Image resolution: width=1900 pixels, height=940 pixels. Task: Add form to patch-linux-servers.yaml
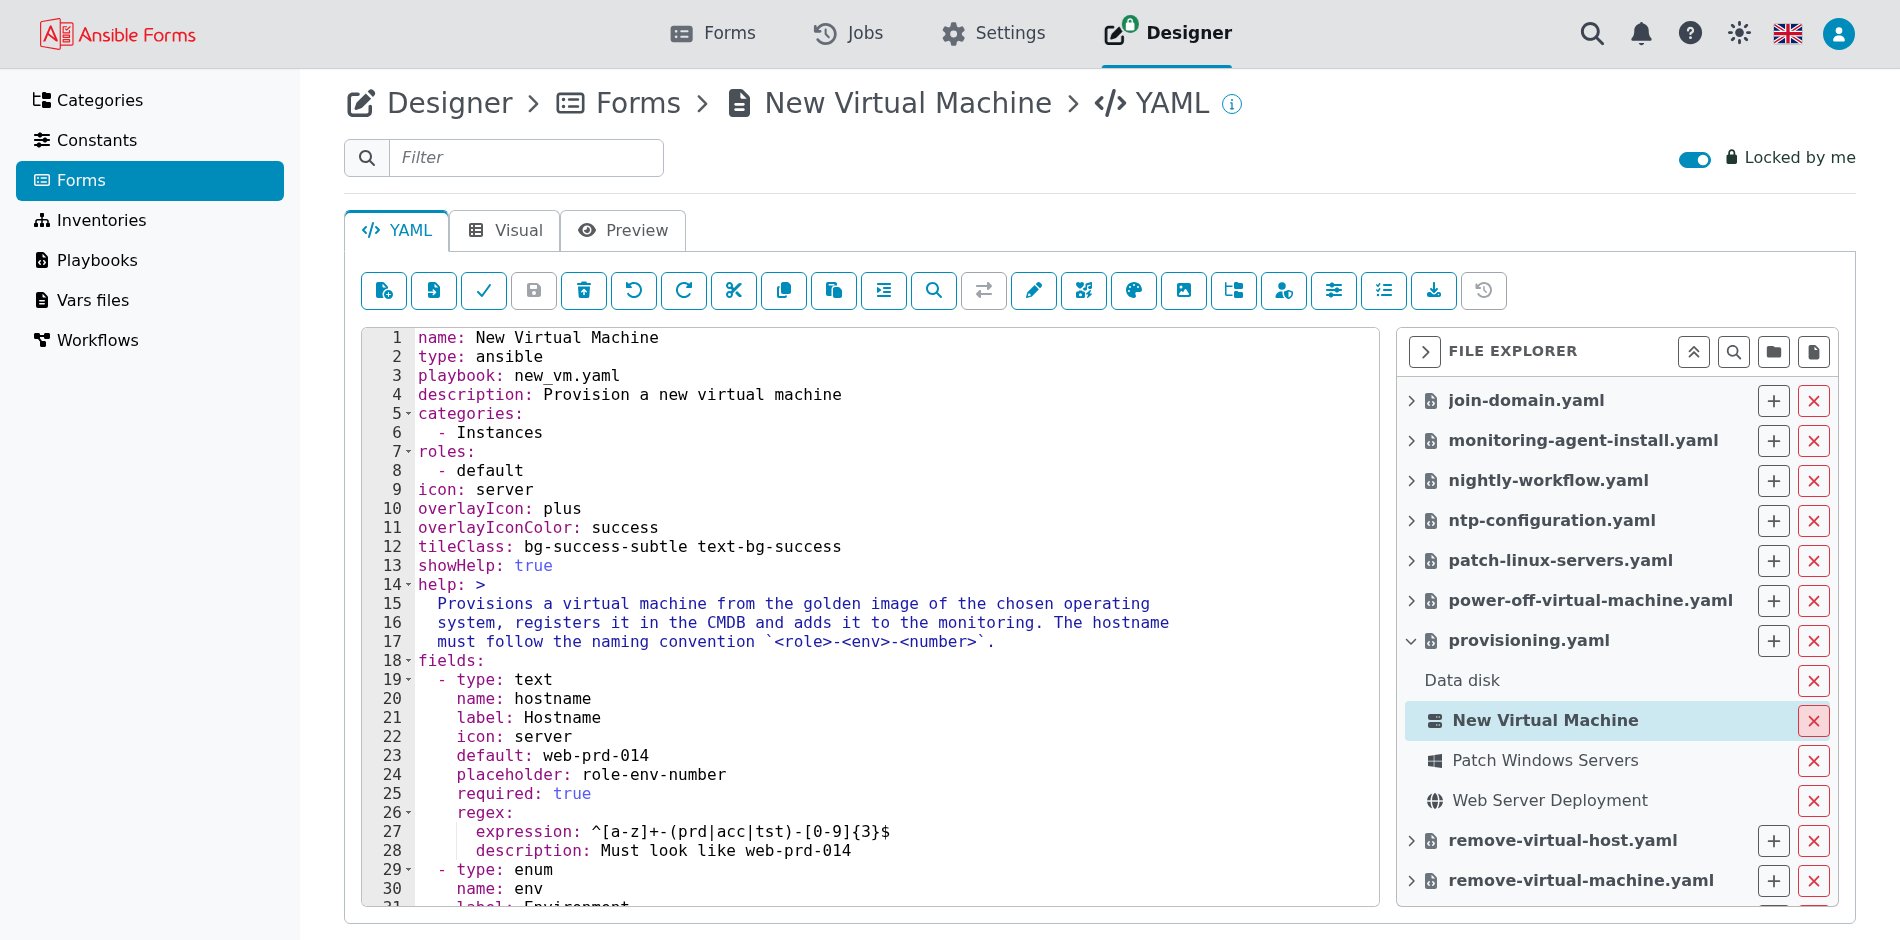click(x=1774, y=561)
